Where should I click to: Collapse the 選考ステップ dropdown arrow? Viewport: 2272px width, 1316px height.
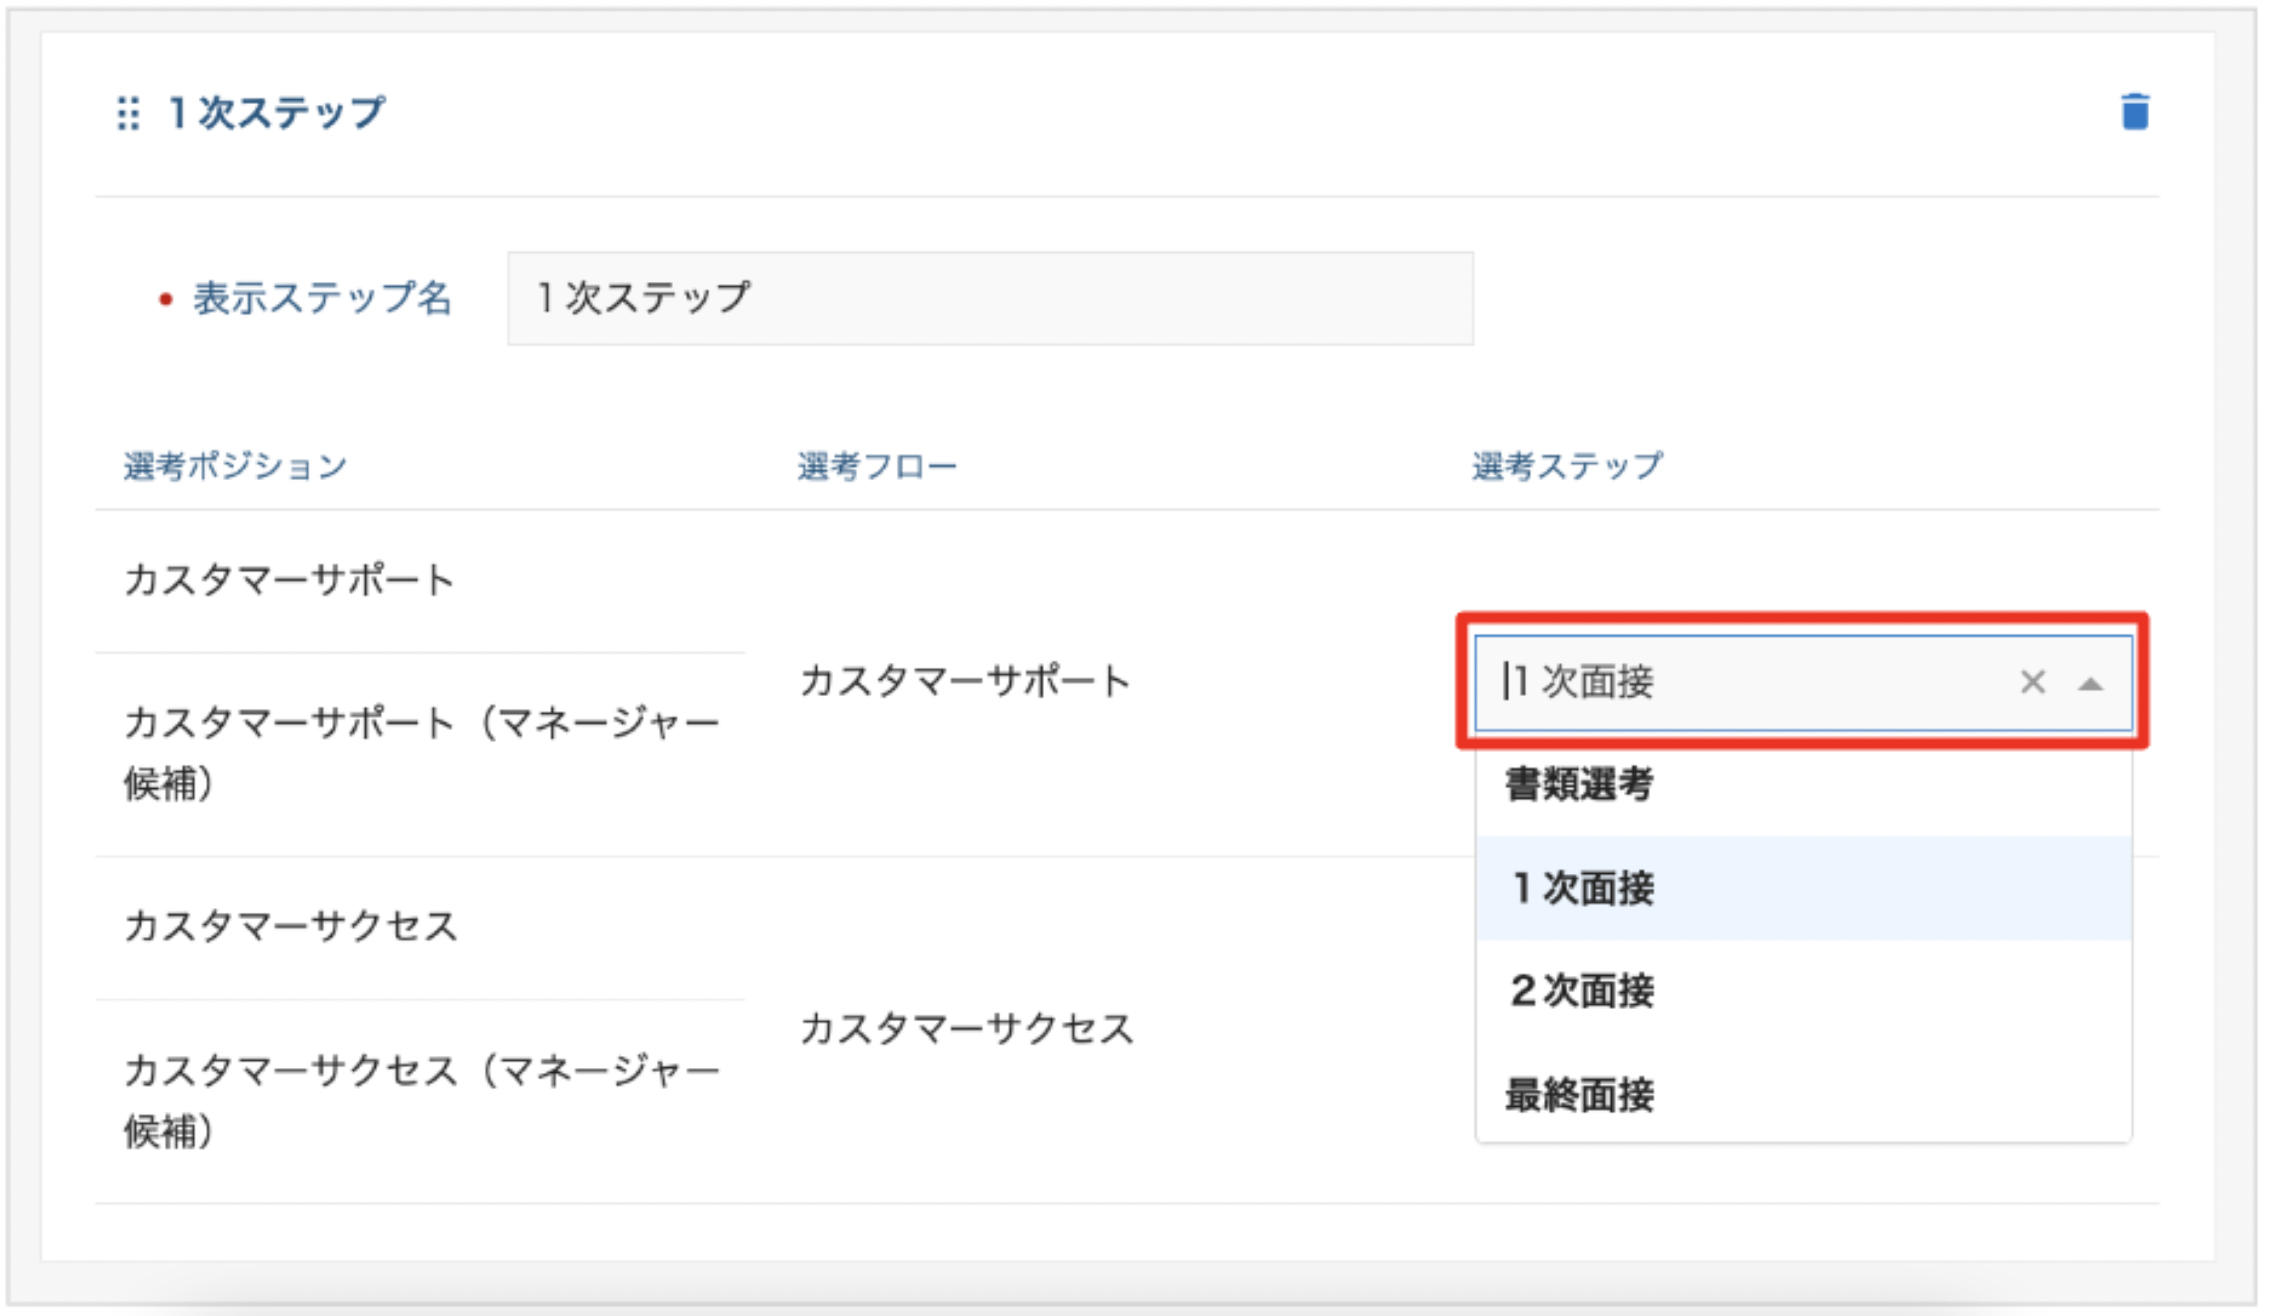(x=2090, y=684)
